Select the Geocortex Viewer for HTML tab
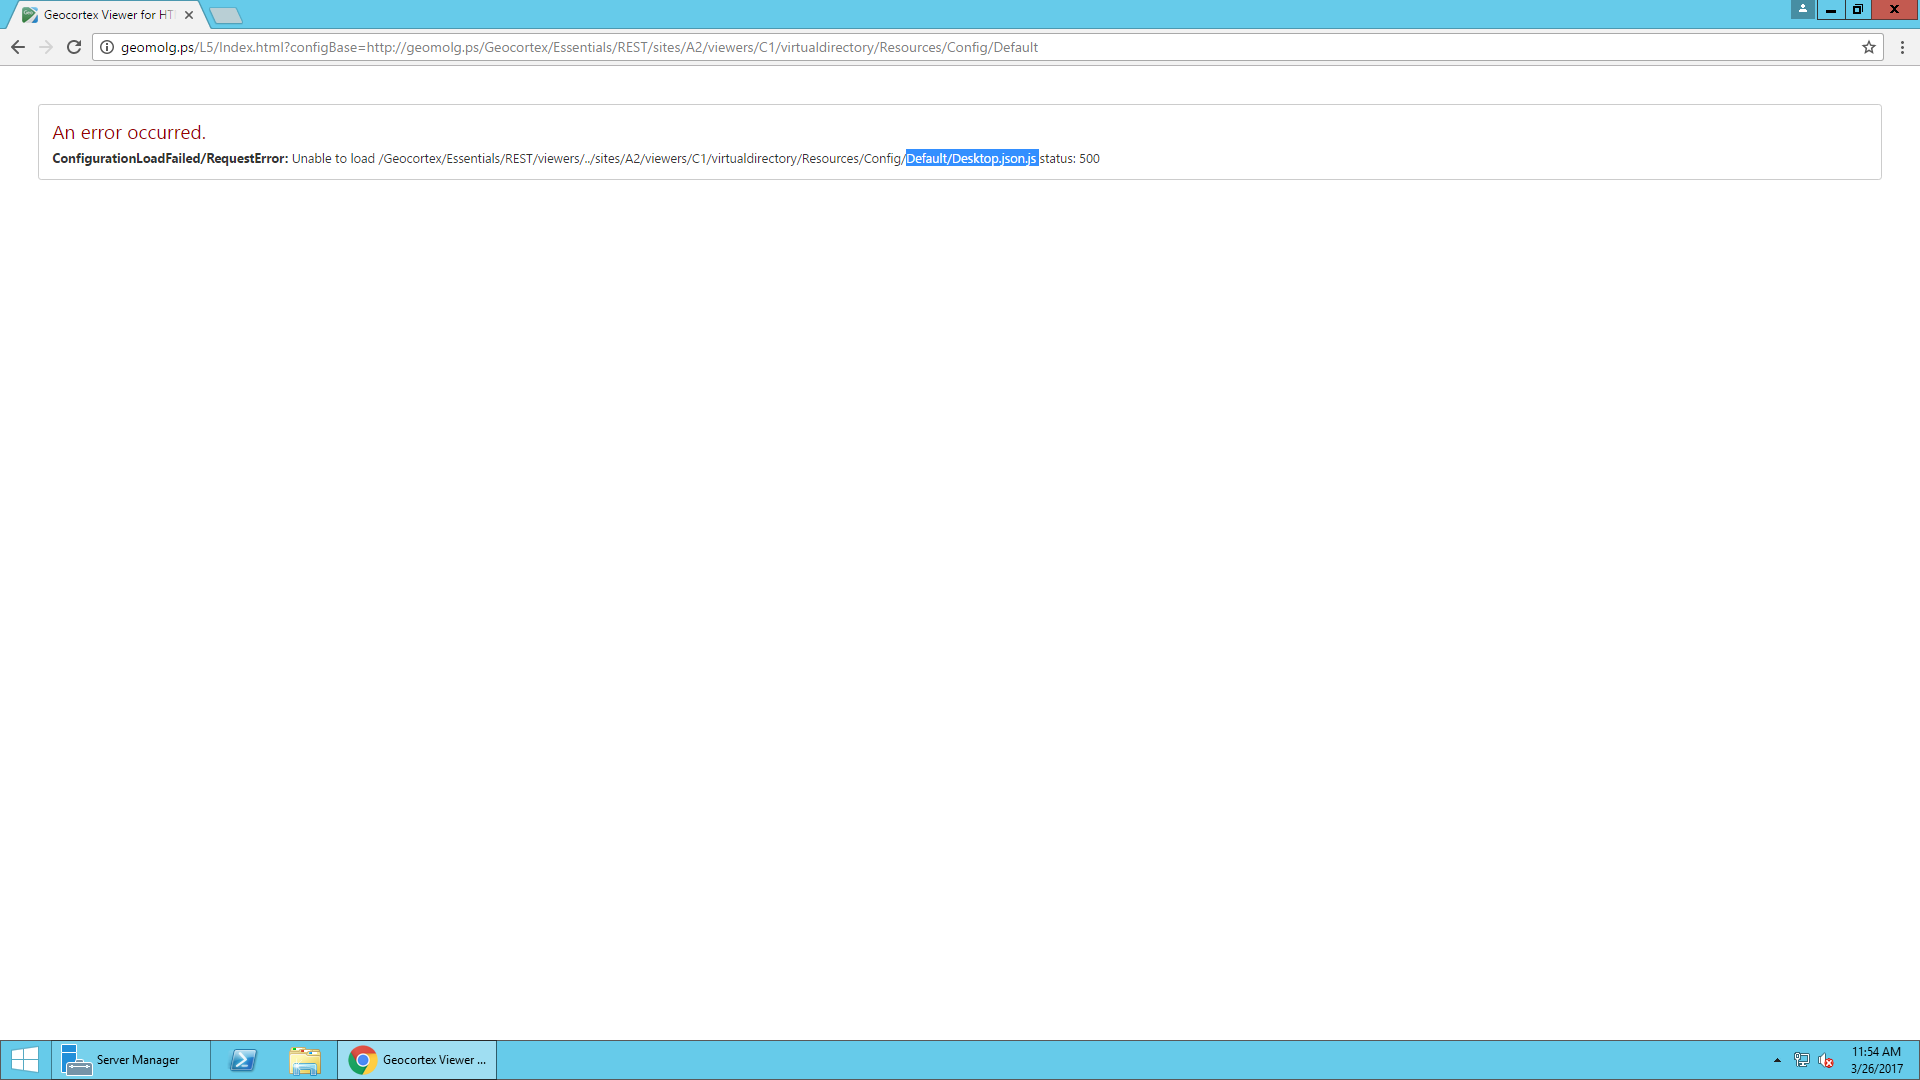Viewport: 1920px width, 1080px height. [x=108, y=15]
